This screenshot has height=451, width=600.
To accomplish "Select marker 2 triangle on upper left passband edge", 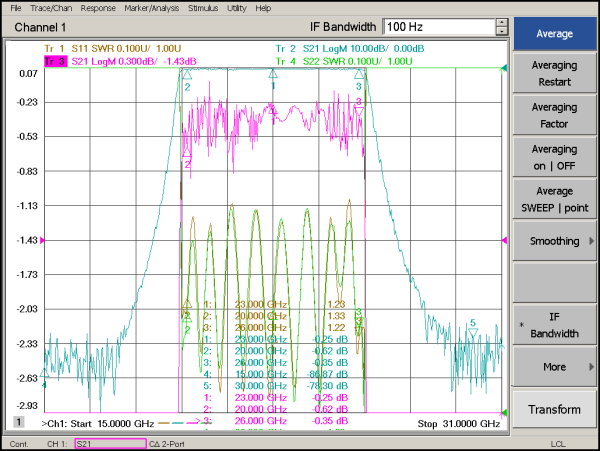I will click(x=186, y=75).
